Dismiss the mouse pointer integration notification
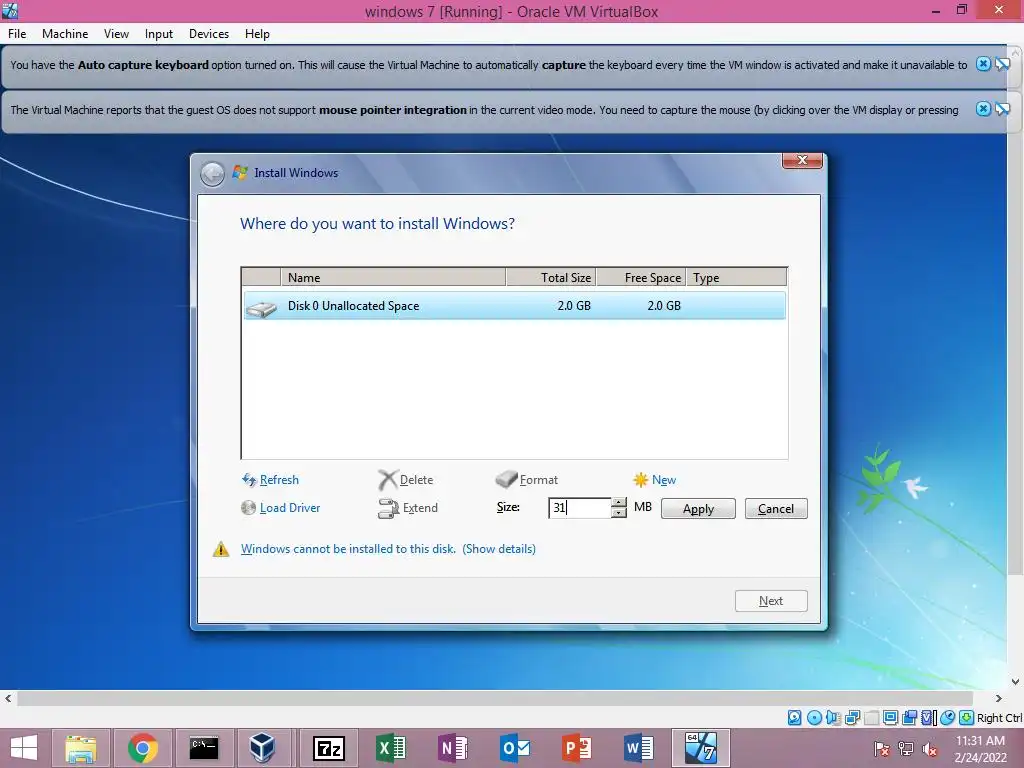The image size is (1024, 768). click(x=983, y=109)
